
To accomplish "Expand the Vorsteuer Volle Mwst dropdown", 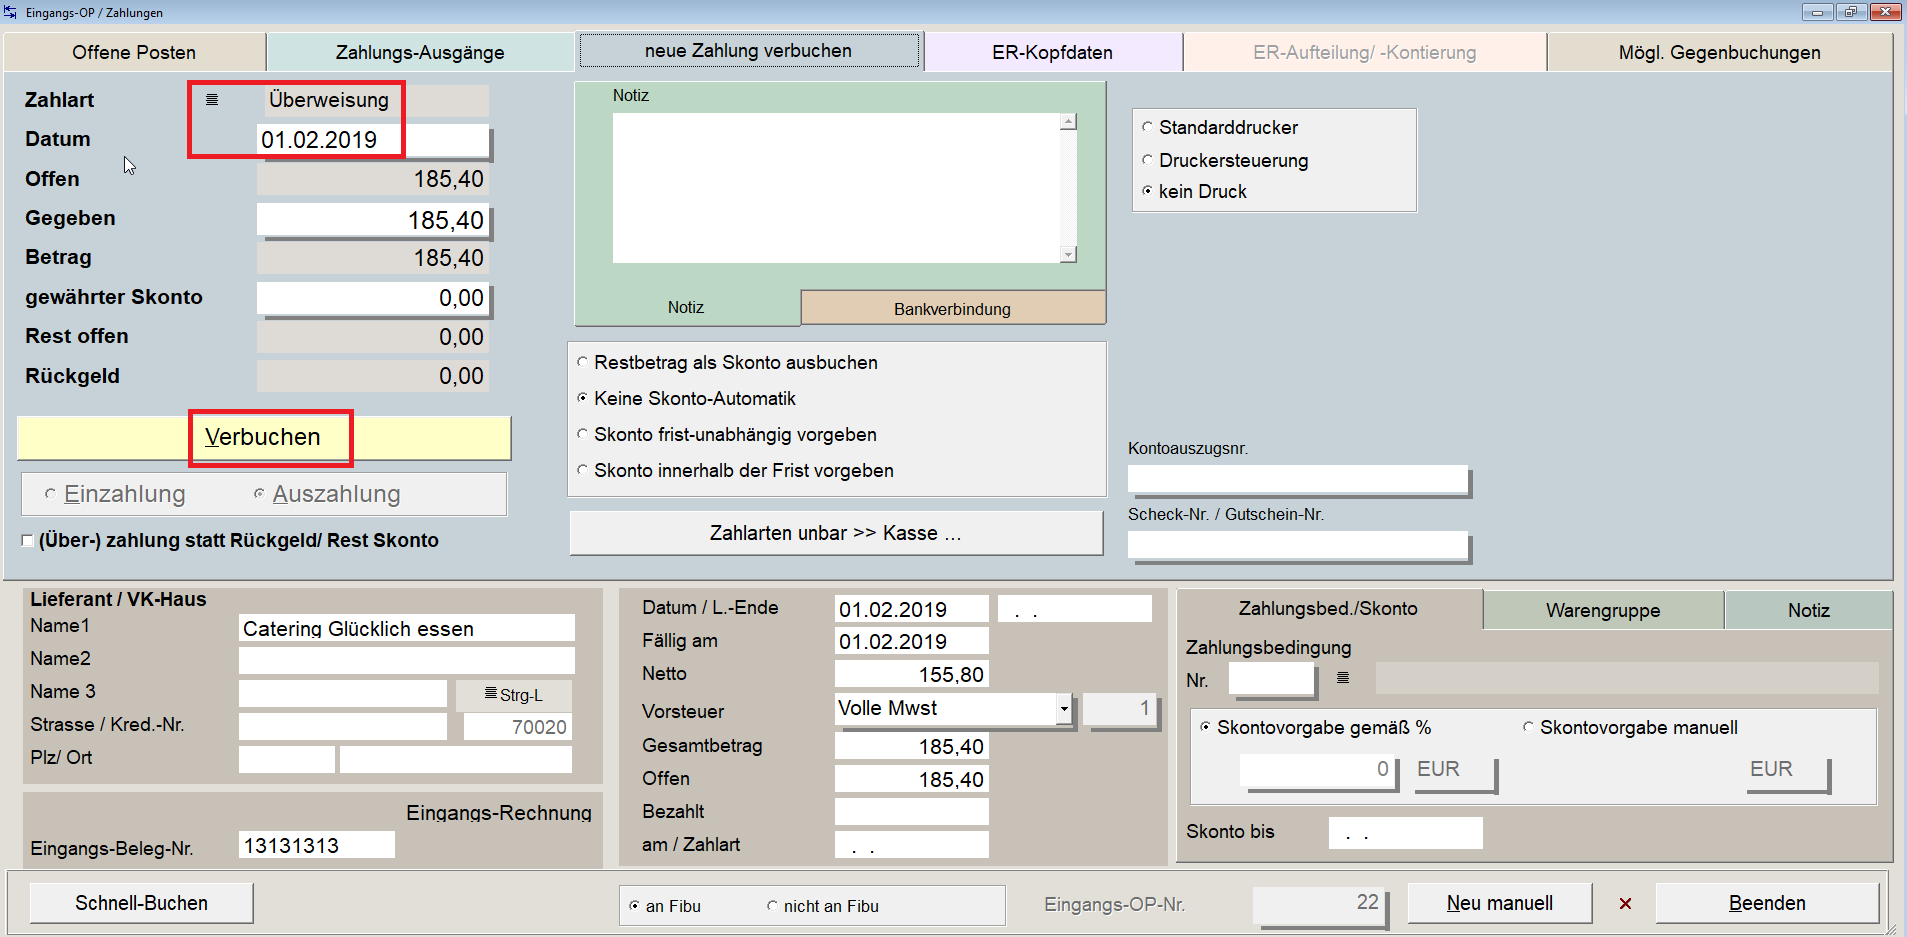I will [x=1063, y=709].
